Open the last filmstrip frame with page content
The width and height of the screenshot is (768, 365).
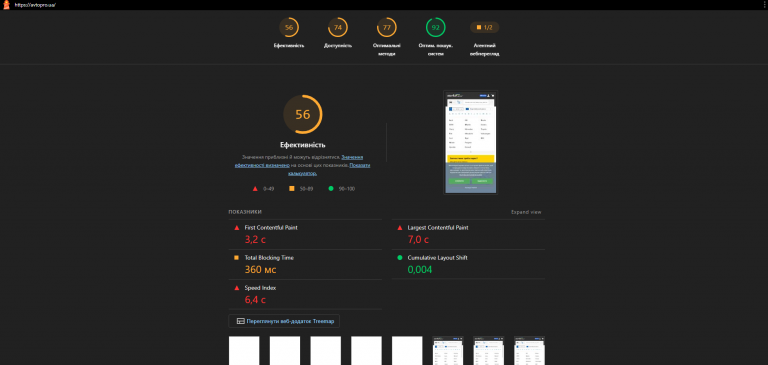[529, 351]
